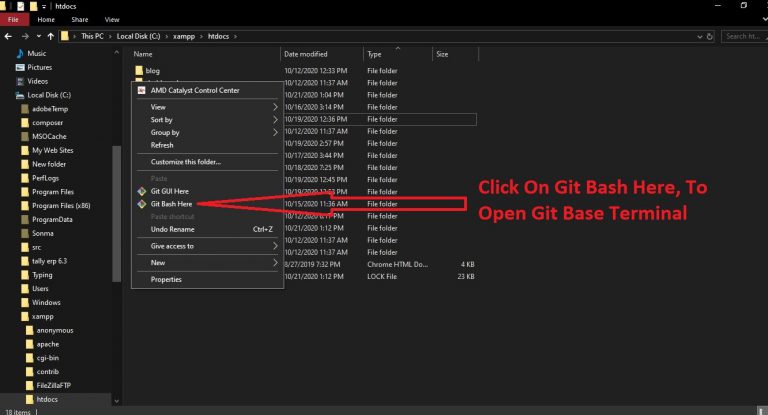Click the address bar refresh icon
Image resolution: width=768 pixels, height=415 pixels.
click(709, 36)
